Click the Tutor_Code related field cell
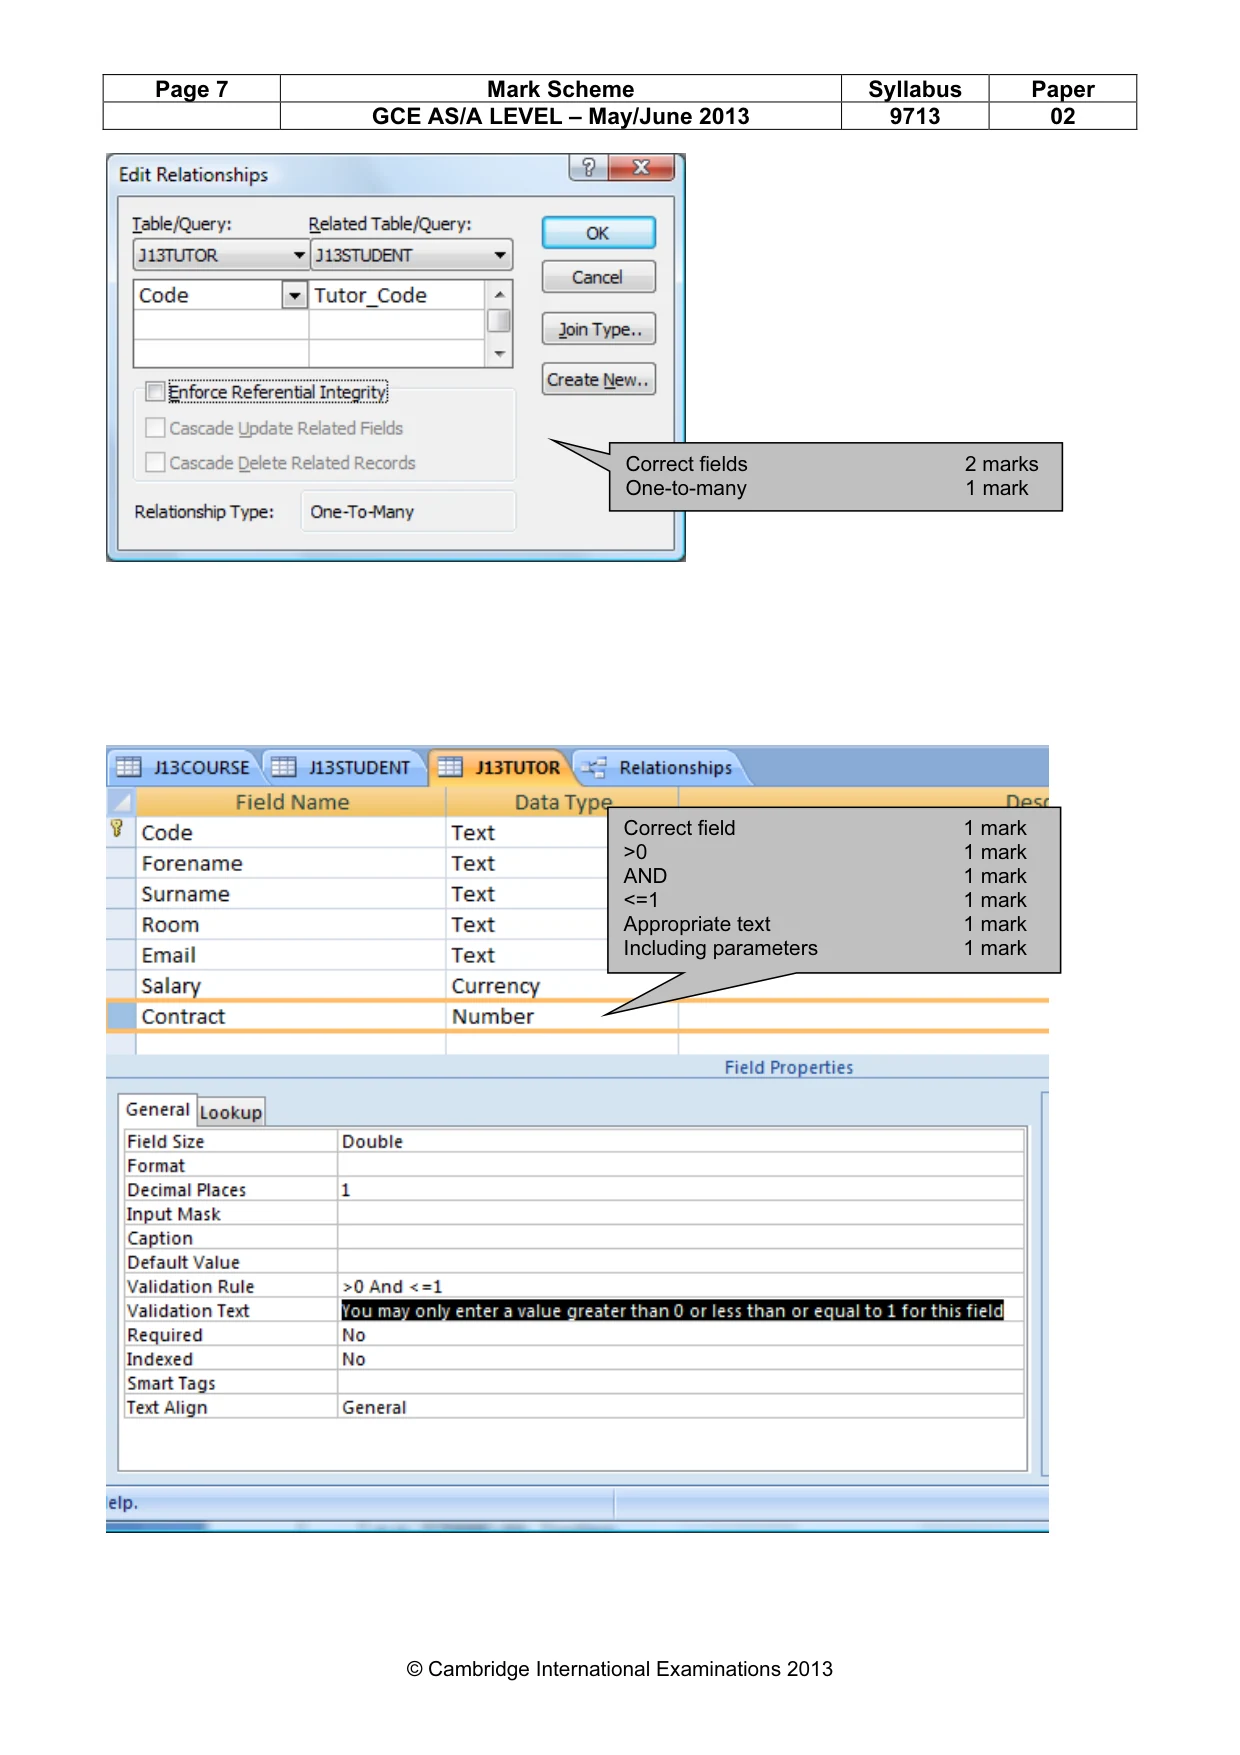Screen dimensions: 1240x1755 (x=397, y=295)
